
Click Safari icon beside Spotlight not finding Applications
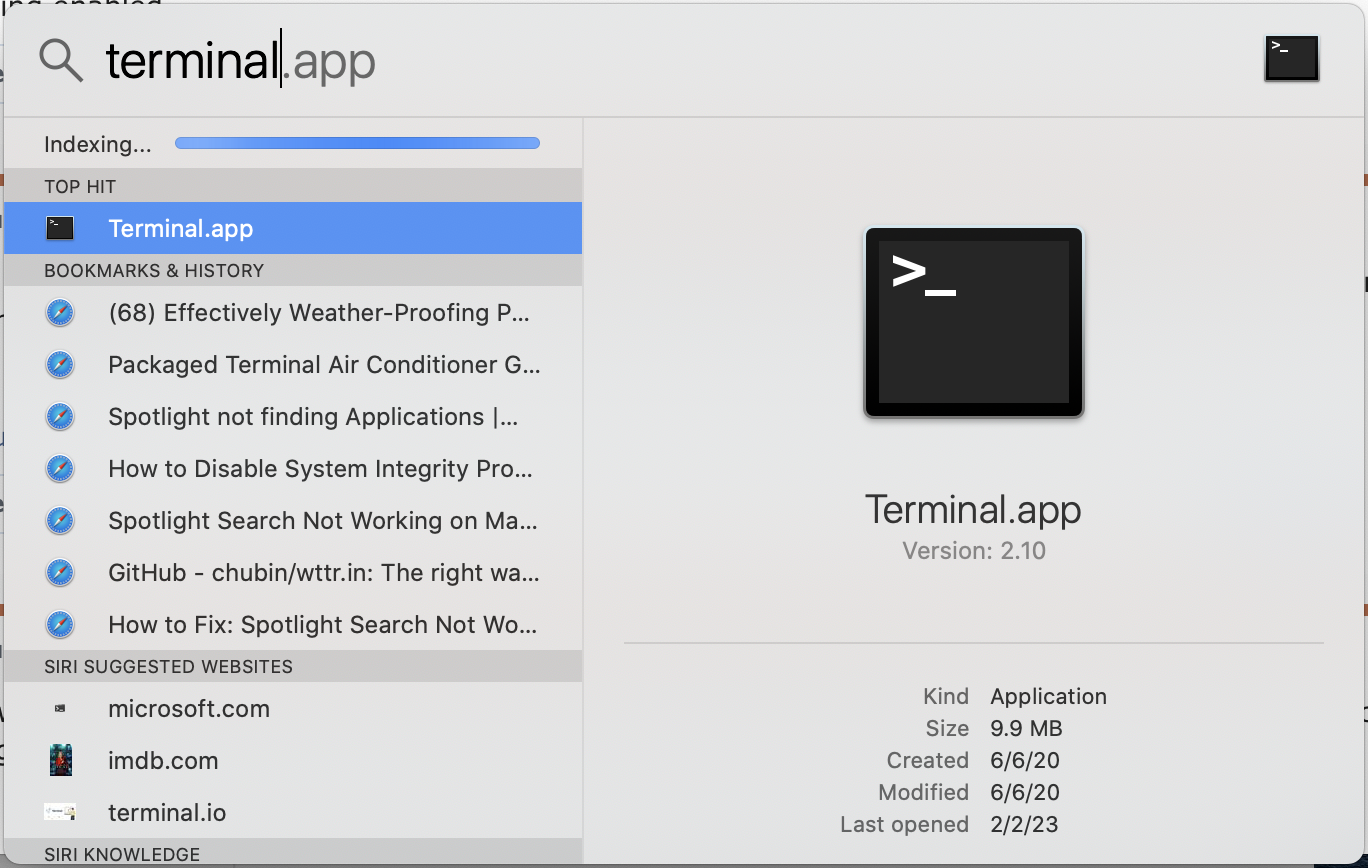(60, 417)
